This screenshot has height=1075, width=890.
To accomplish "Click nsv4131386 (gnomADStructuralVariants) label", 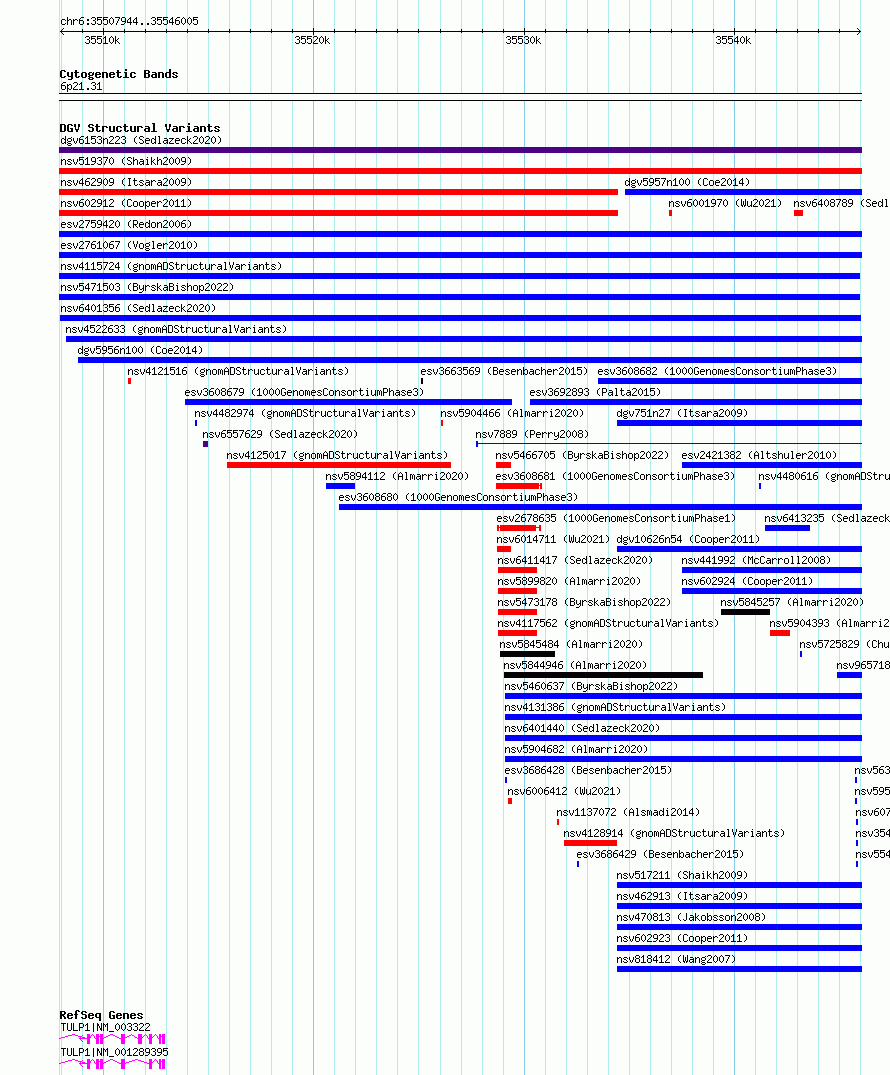I will pyautogui.click(x=615, y=707).
